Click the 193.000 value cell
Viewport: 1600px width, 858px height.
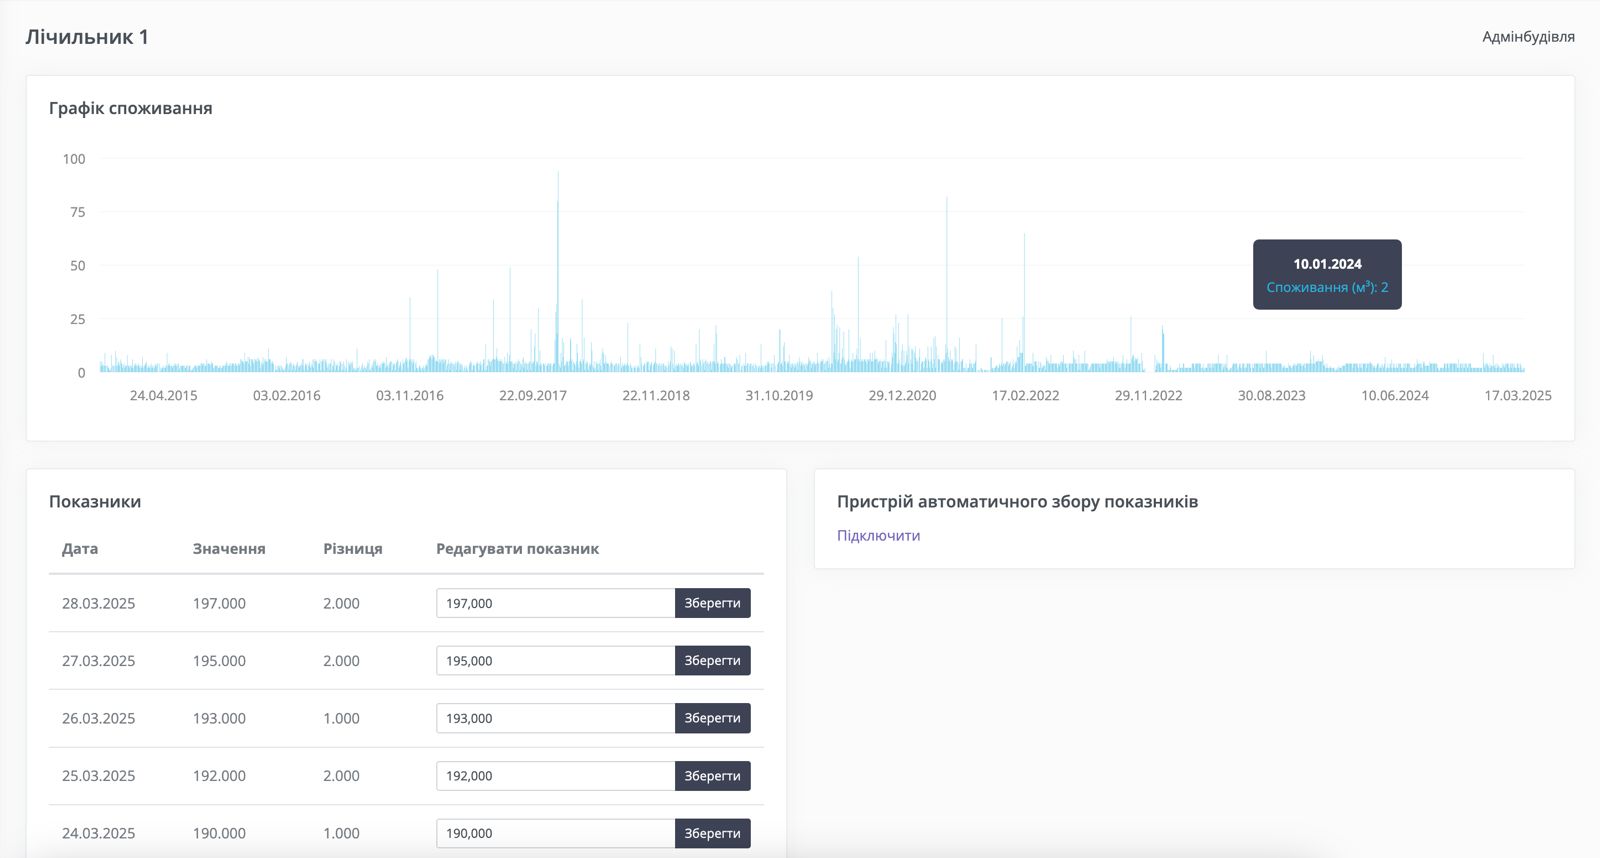[219, 718]
